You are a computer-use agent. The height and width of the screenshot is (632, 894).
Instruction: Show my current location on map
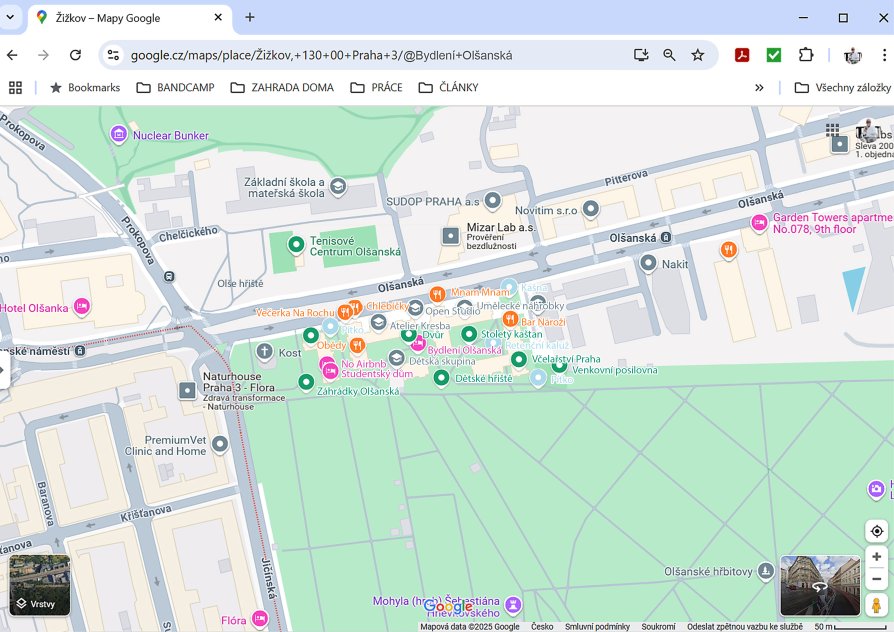pyautogui.click(x=877, y=531)
